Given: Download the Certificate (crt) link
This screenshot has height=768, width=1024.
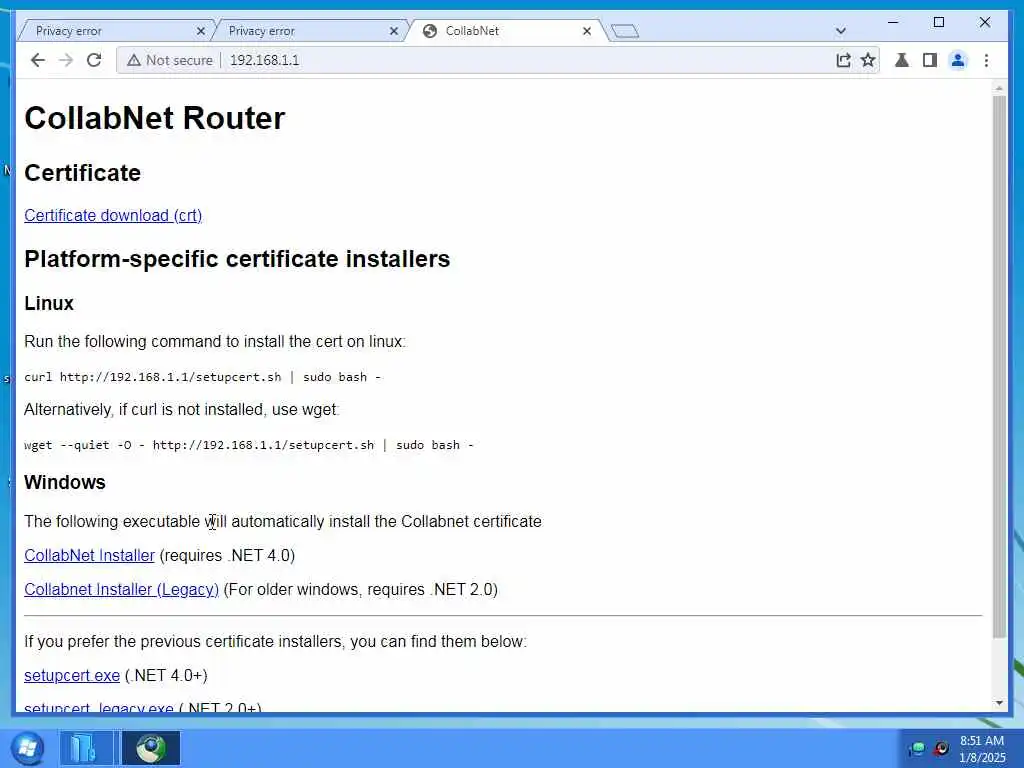Looking at the screenshot, I should tap(113, 216).
